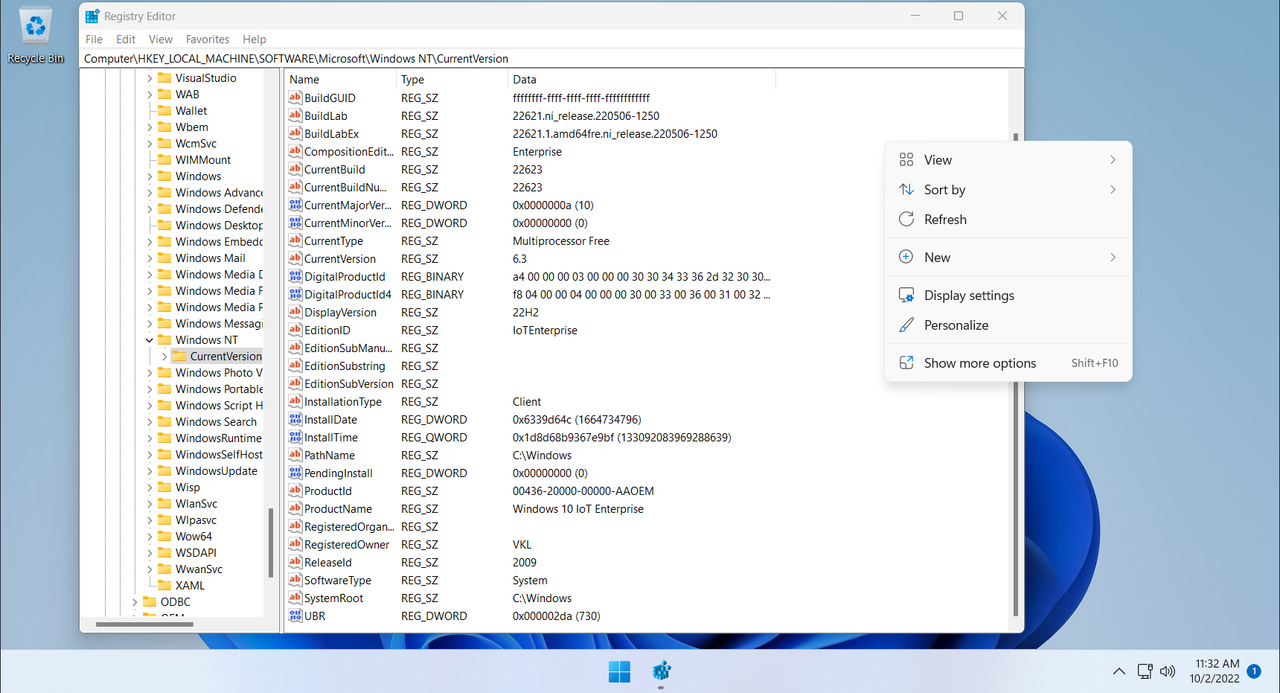1280x693 pixels.
Task: Expand the Windows Search tree node
Action: point(150,422)
